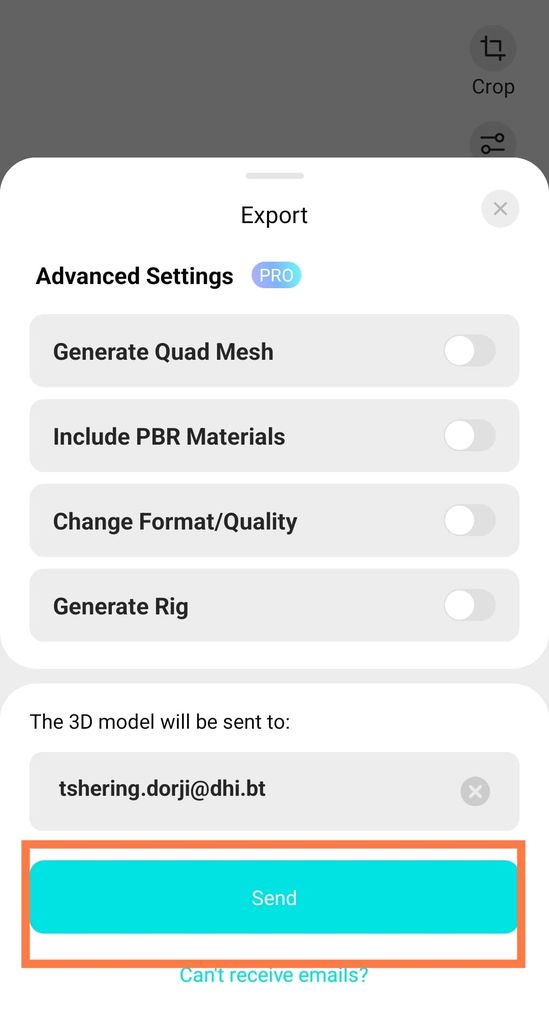This screenshot has height=1024, width=549.
Task: Tap the PRO badge beside Advanced Settings
Action: [276, 276]
